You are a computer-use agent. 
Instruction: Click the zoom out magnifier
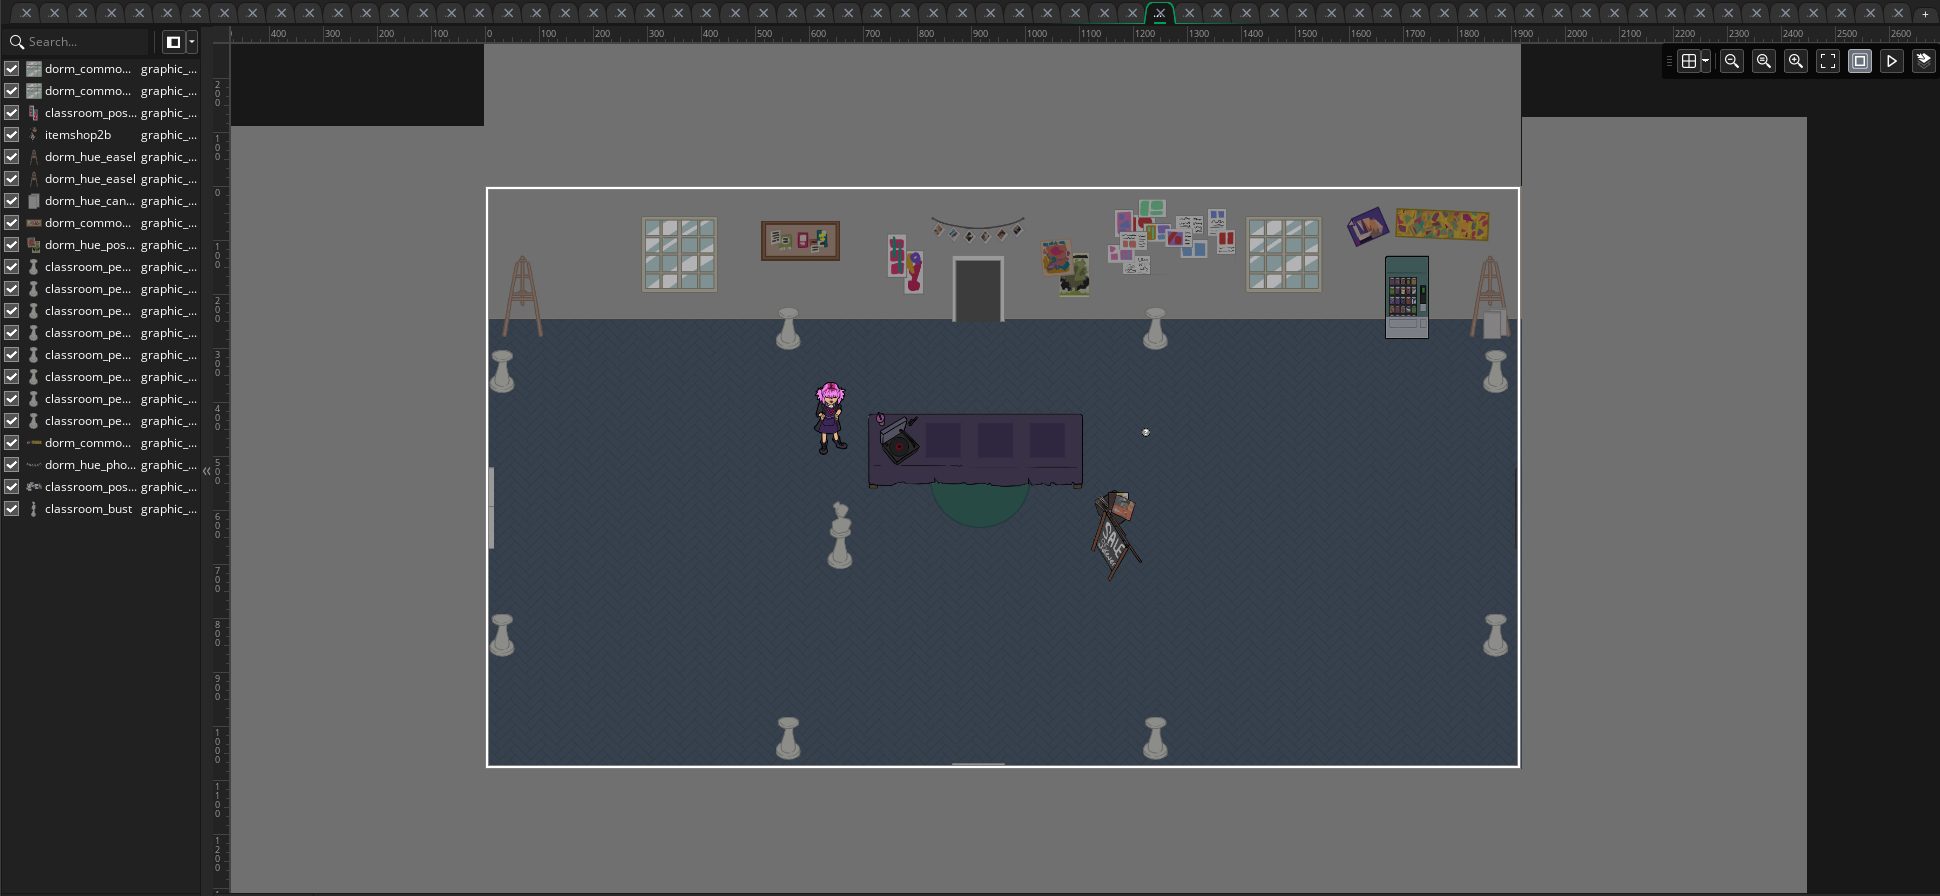(x=1732, y=61)
